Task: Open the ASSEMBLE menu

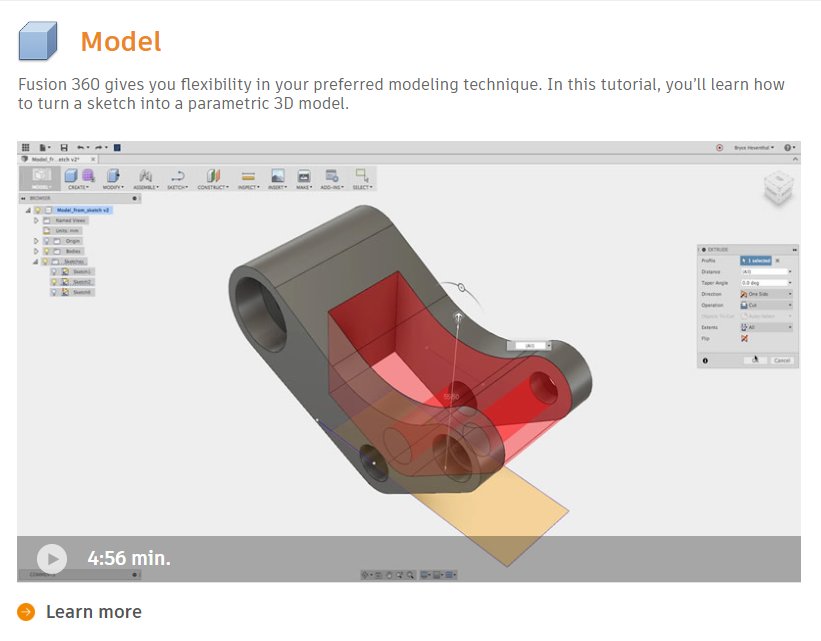Action: 146,187
